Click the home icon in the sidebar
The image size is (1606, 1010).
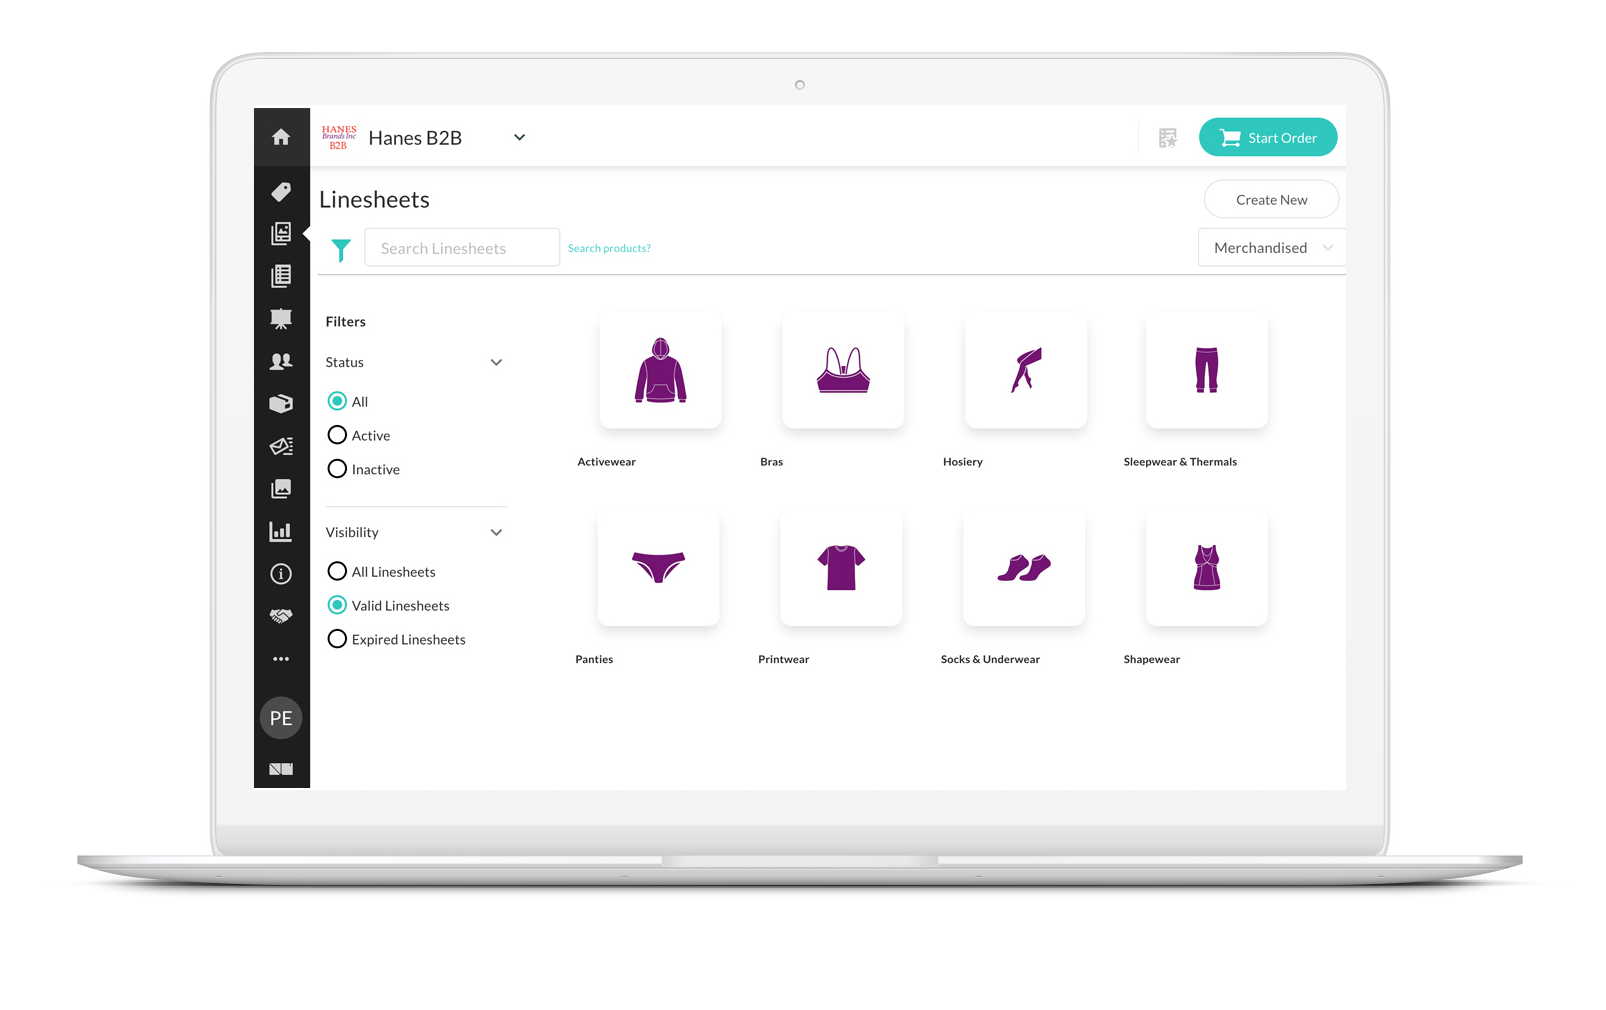[x=281, y=137]
